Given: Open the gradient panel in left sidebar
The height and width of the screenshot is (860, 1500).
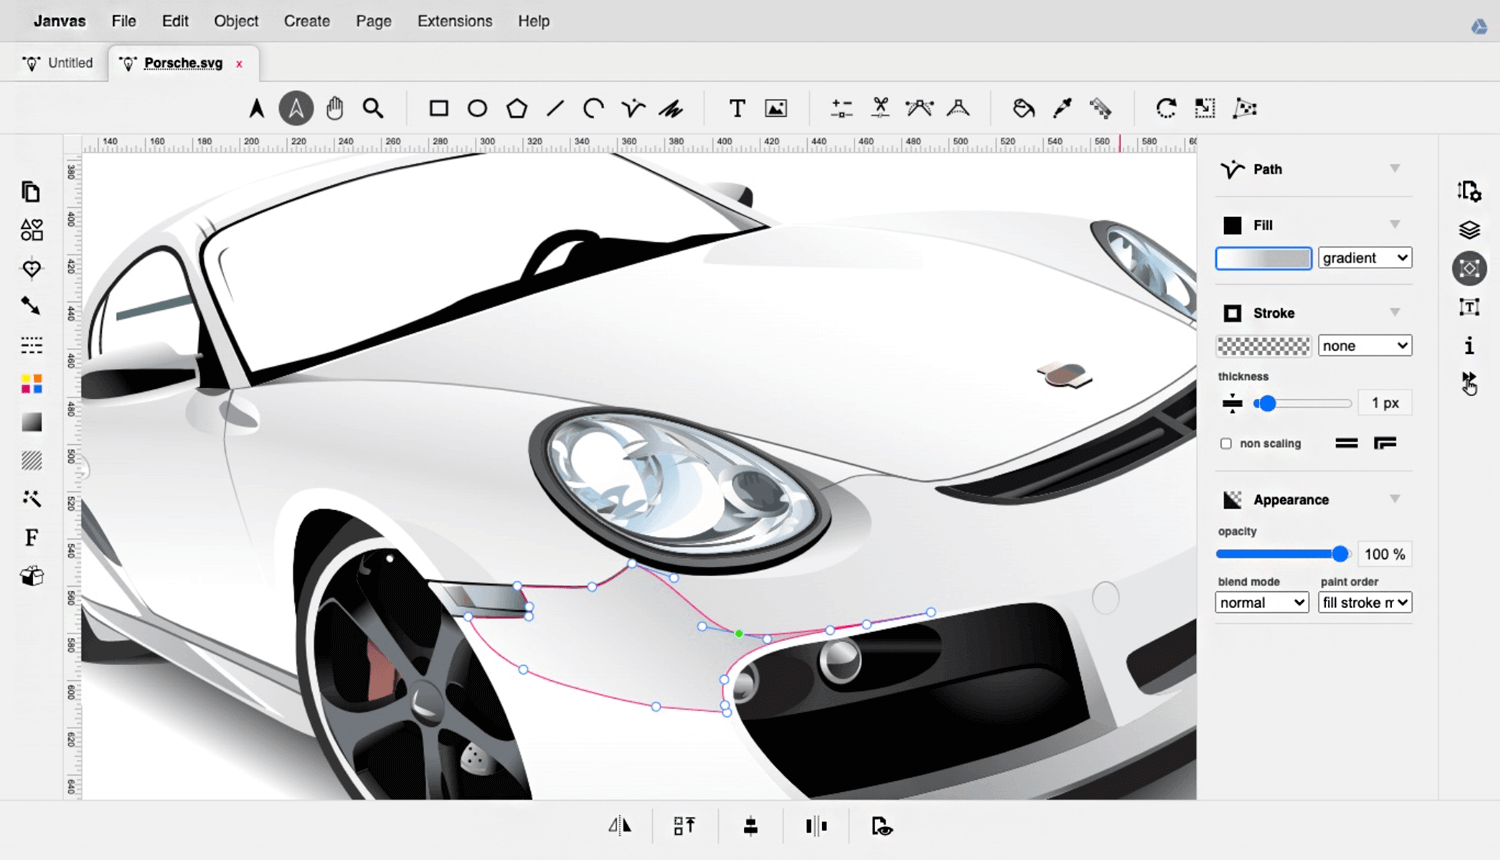Looking at the screenshot, I should 31,422.
